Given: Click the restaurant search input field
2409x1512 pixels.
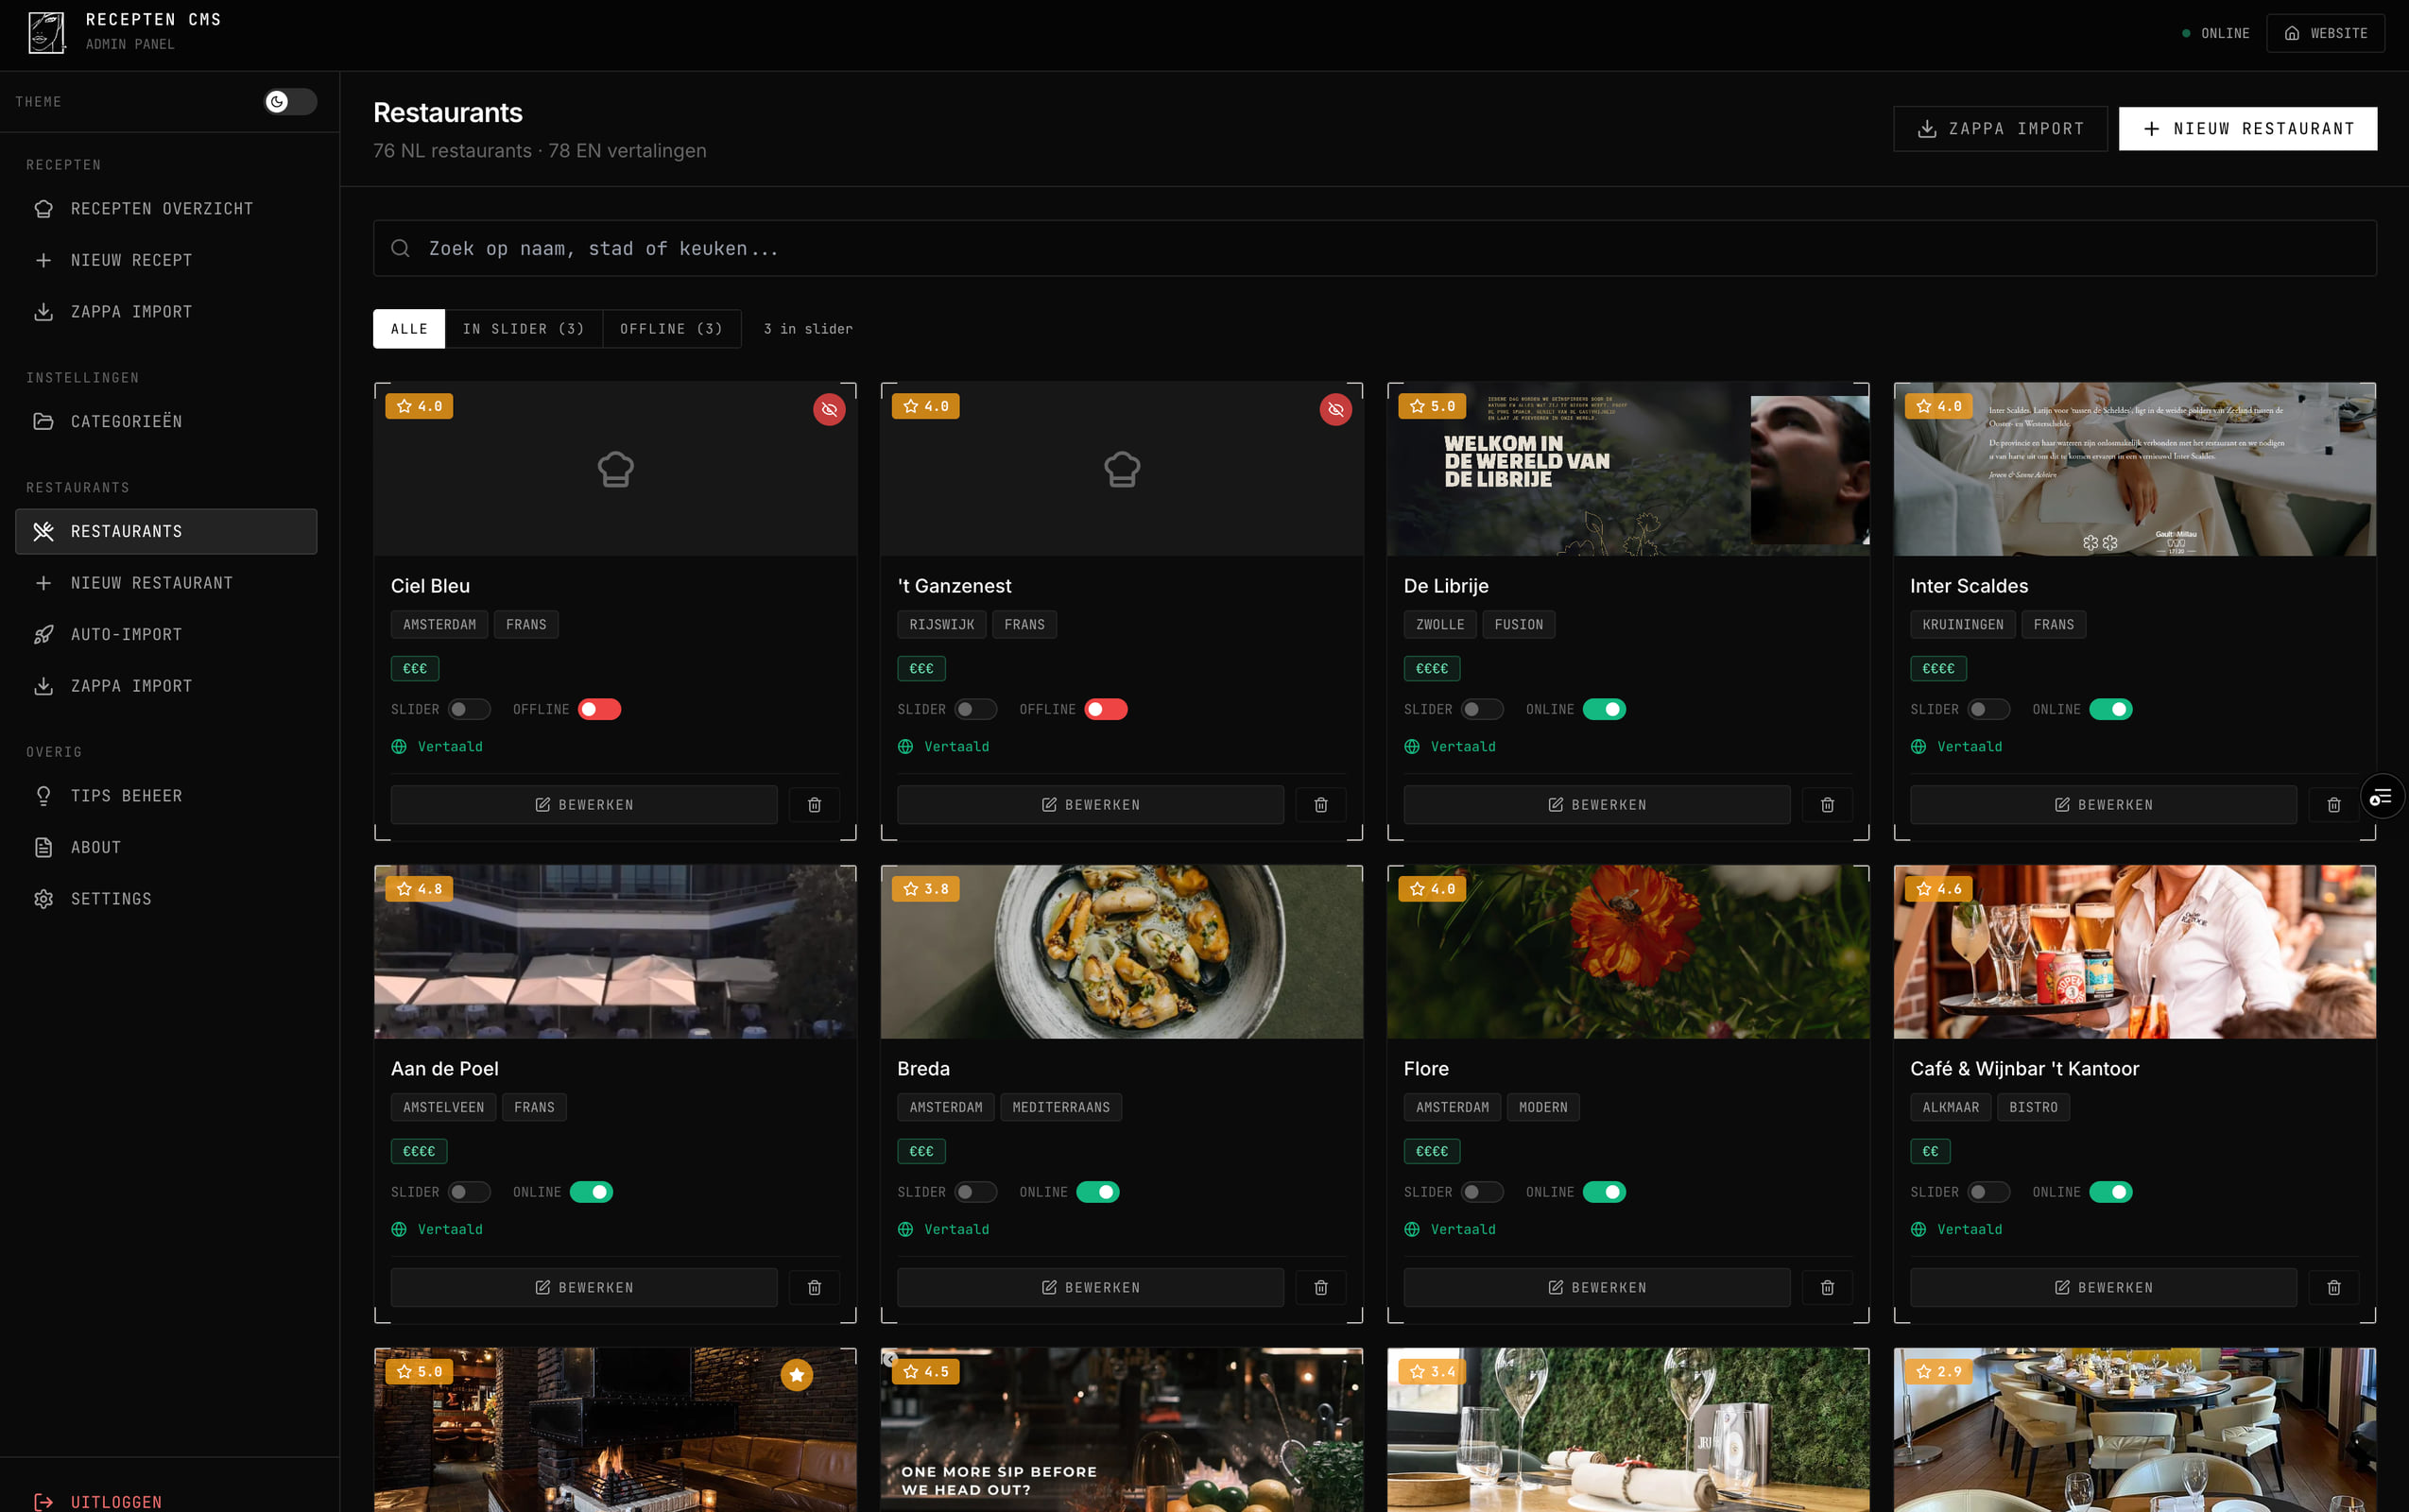Looking at the screenshot, I should (1374, 248).
